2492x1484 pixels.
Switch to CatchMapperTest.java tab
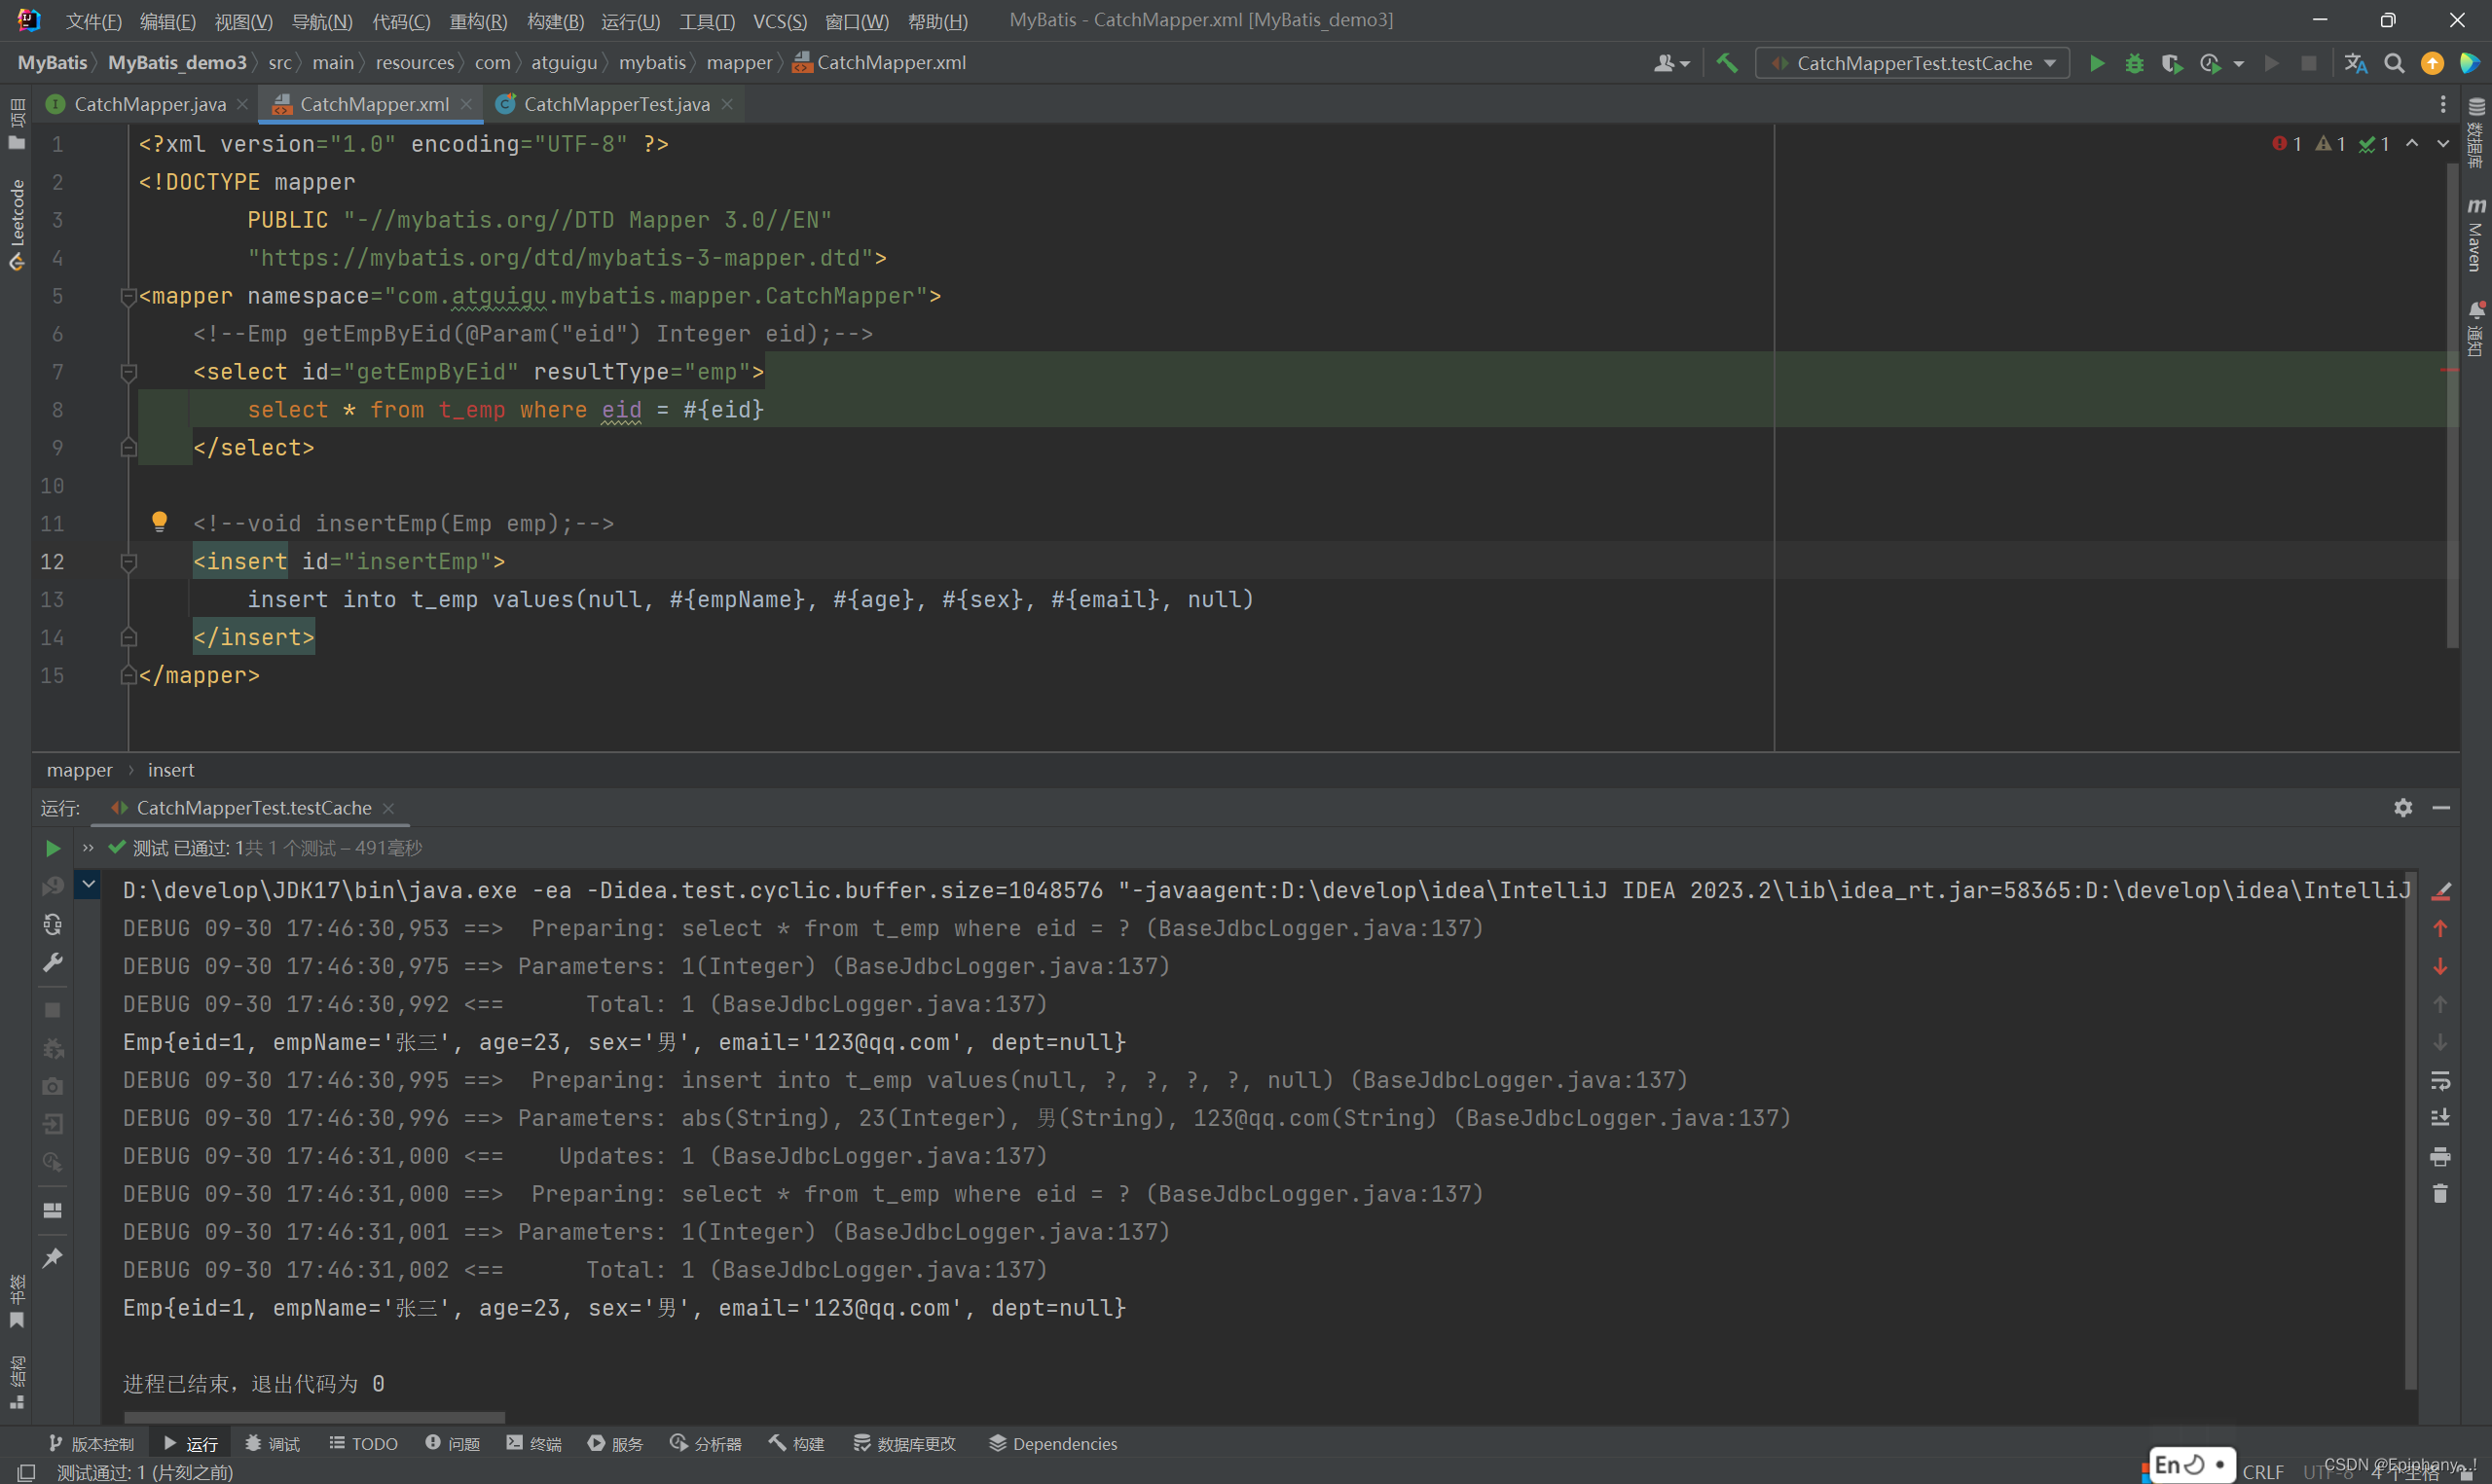[615, 104]
